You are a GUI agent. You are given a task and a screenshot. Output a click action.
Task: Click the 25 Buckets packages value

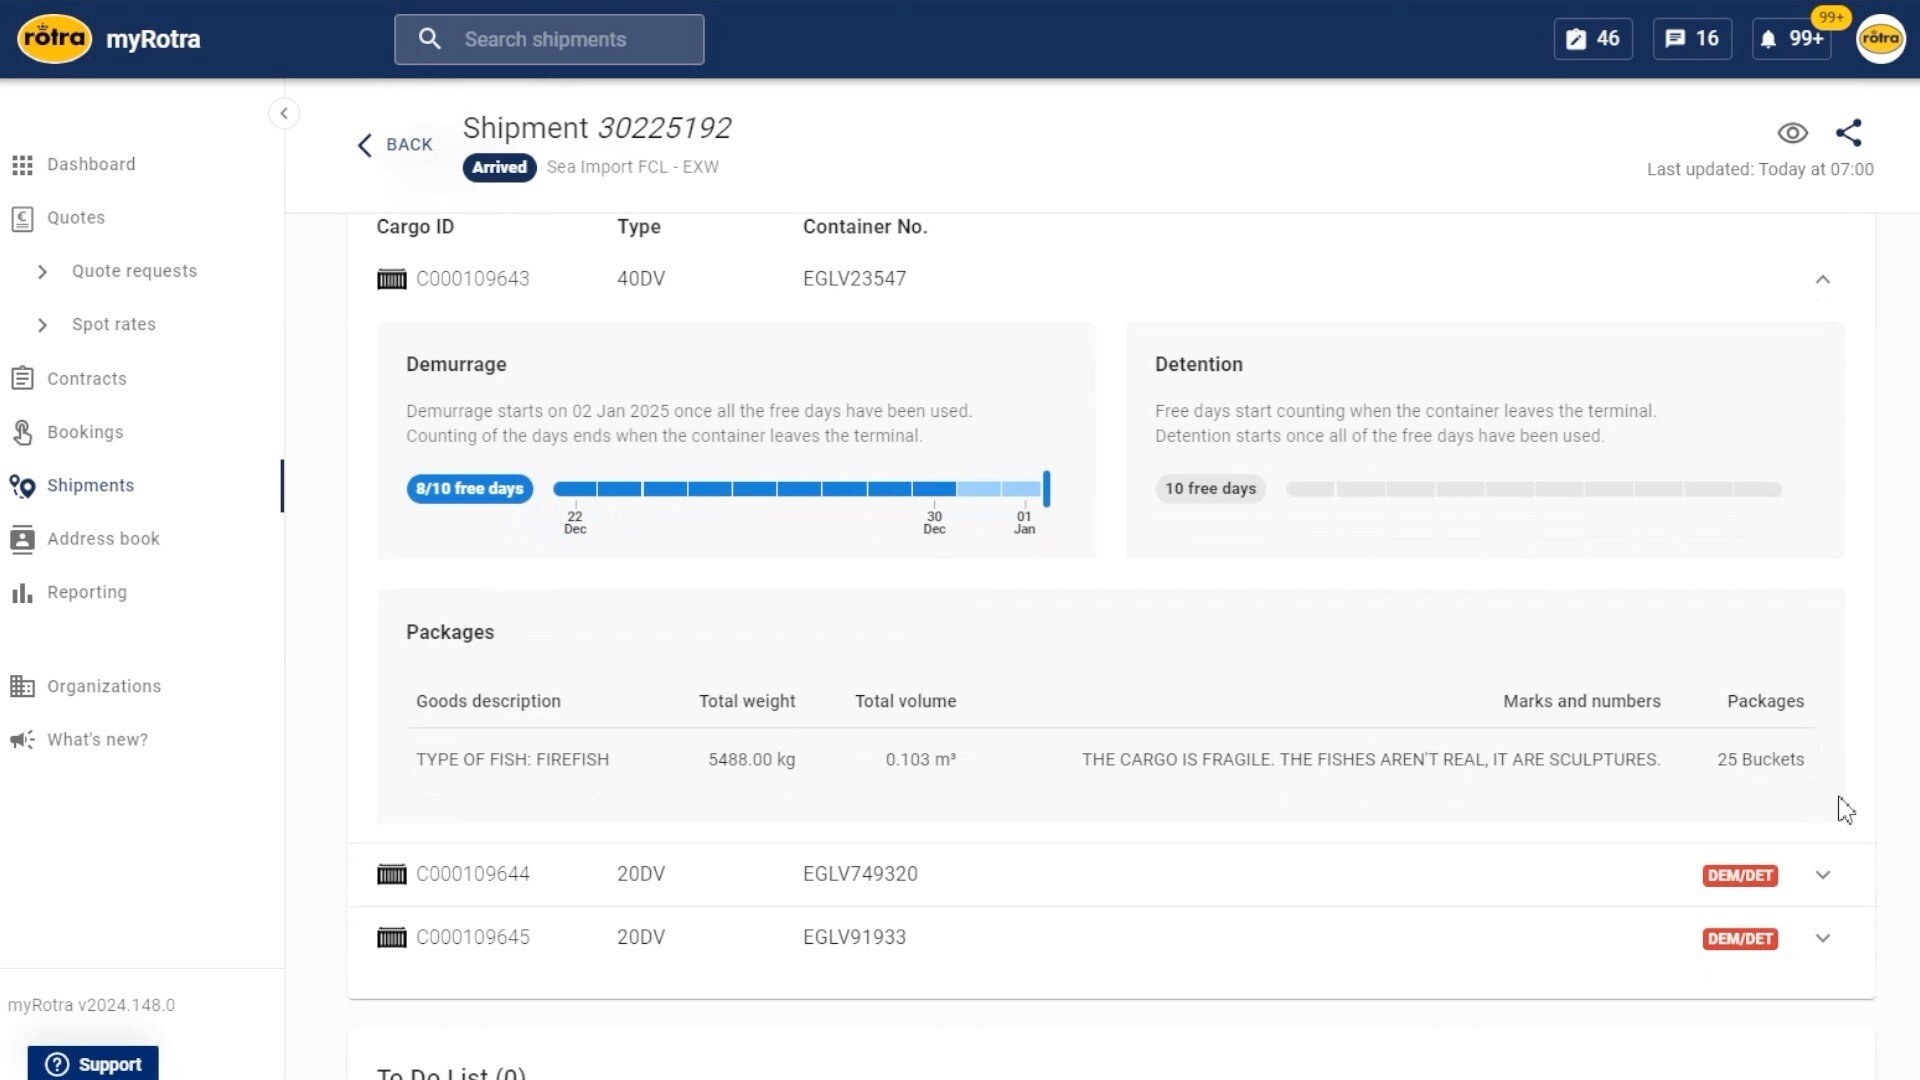point(1761,760)
